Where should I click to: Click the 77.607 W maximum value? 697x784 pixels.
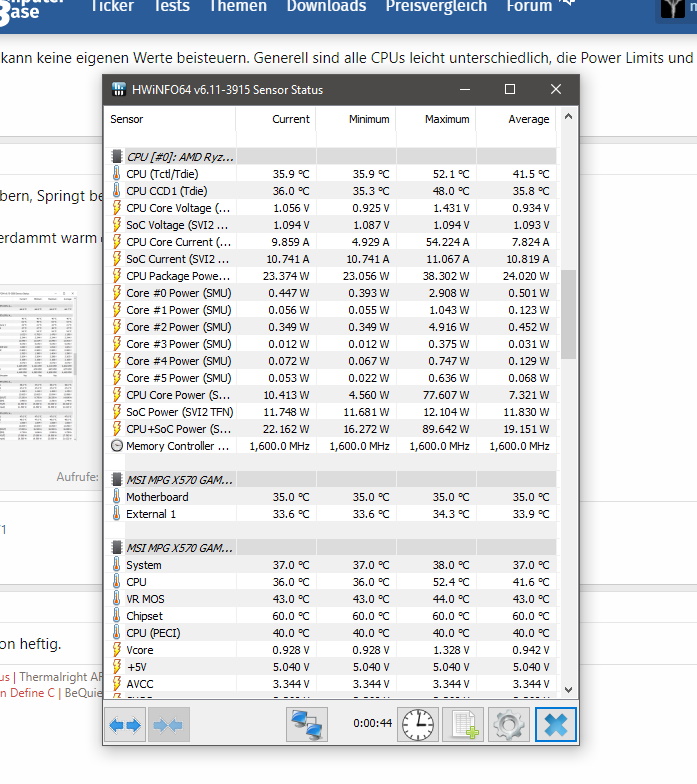point(446,395)
